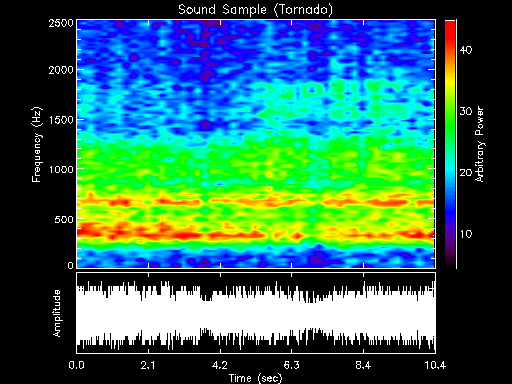This screenshot has width=512, height=384.
Task: Click the colorbar value 10 label
Action: [466, 234]
